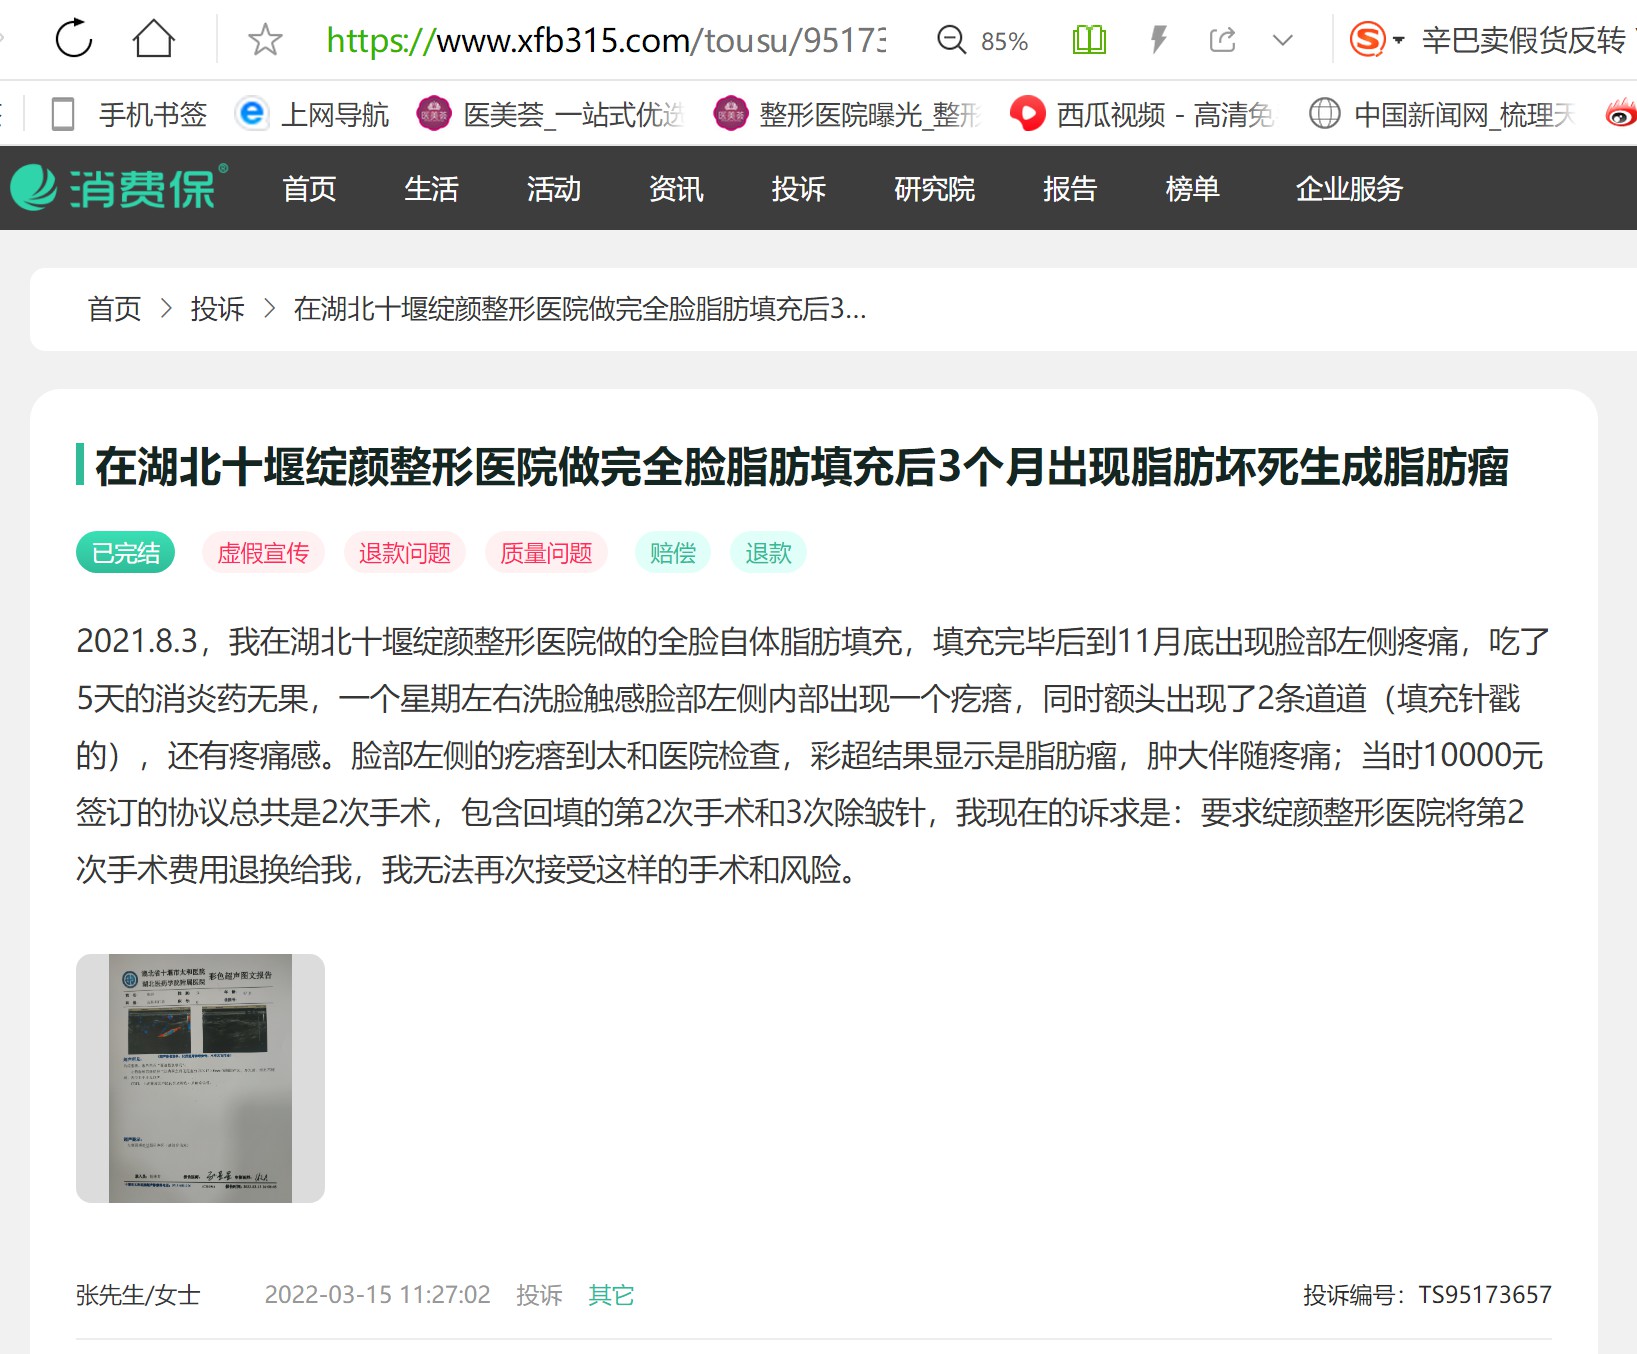Open the 研究院 navigation menu item
The height and width of the screenshot is (1354, 1637).
[934, 189]
